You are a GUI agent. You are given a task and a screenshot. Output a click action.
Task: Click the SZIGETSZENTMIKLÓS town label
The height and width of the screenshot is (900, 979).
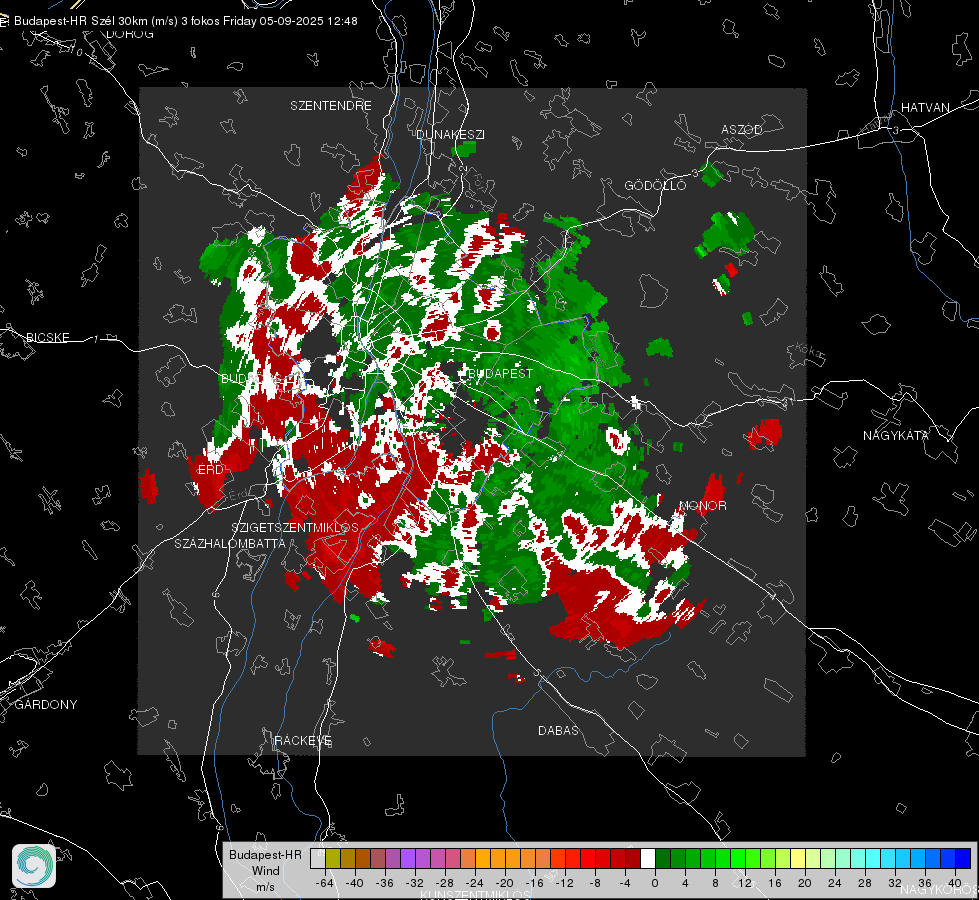pos(295,528)
